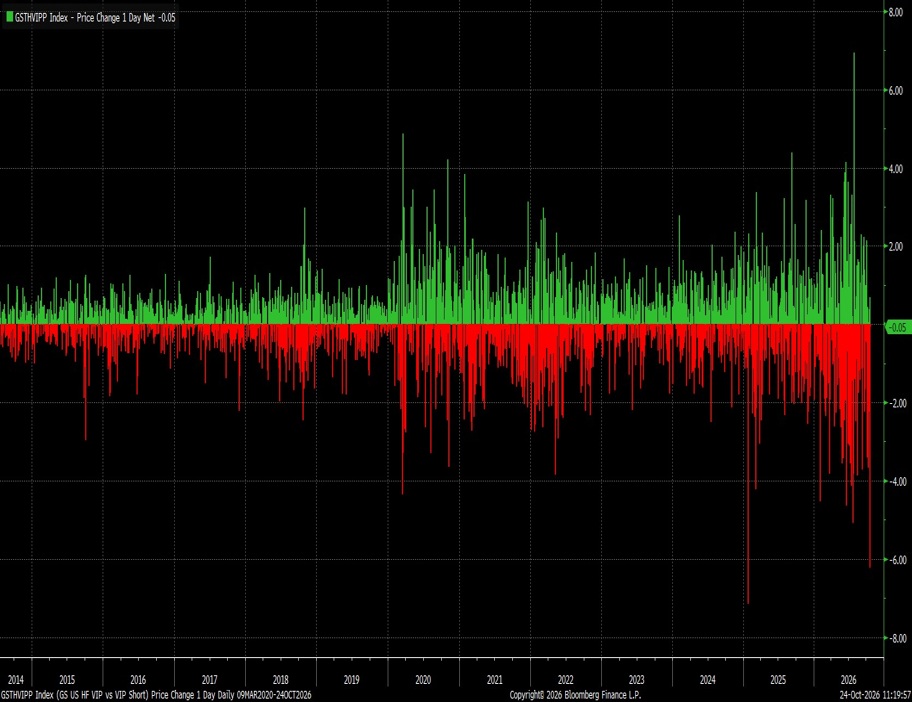Click the positive 6.00 y-axis label
912x703 pixels.
895,91
